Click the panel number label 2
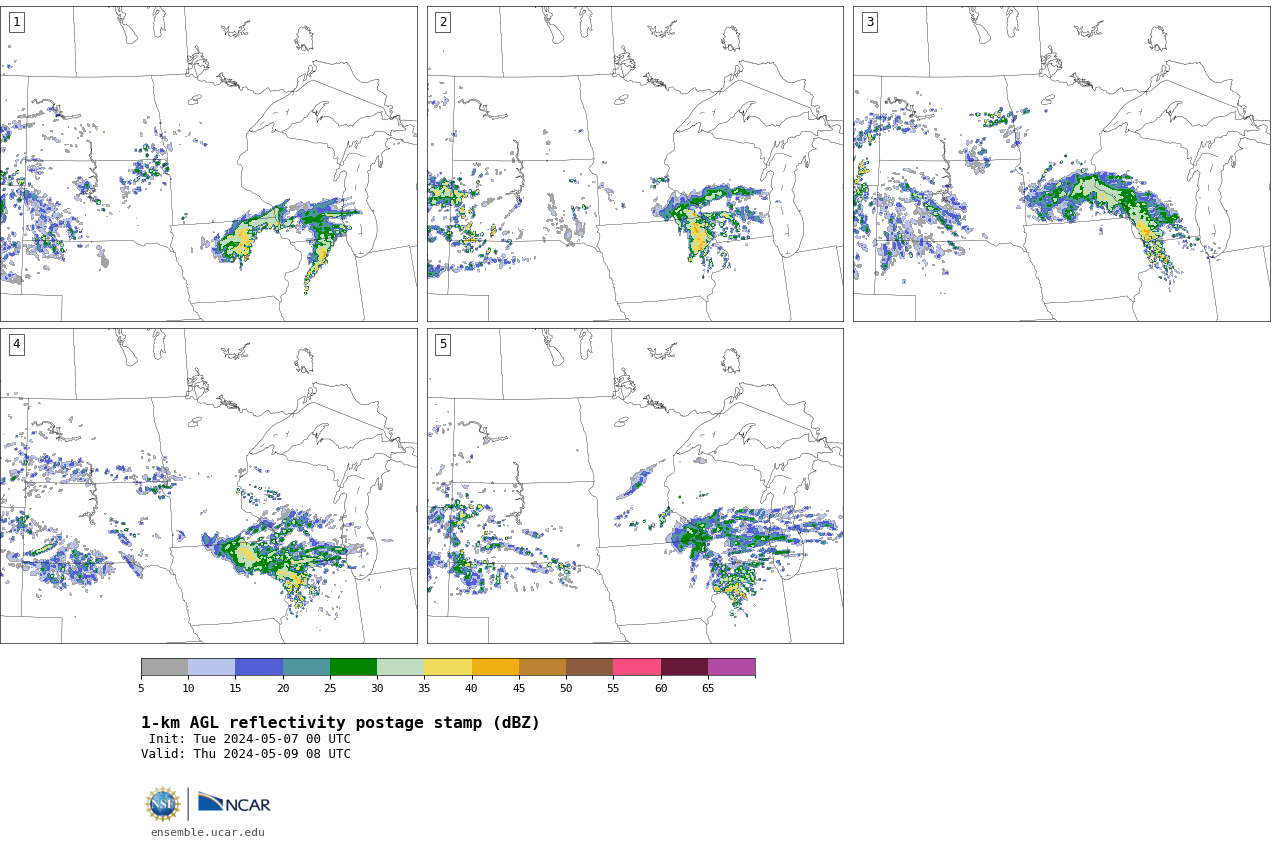Screen dimensions: 1280x844 click(x=443, y=22)
